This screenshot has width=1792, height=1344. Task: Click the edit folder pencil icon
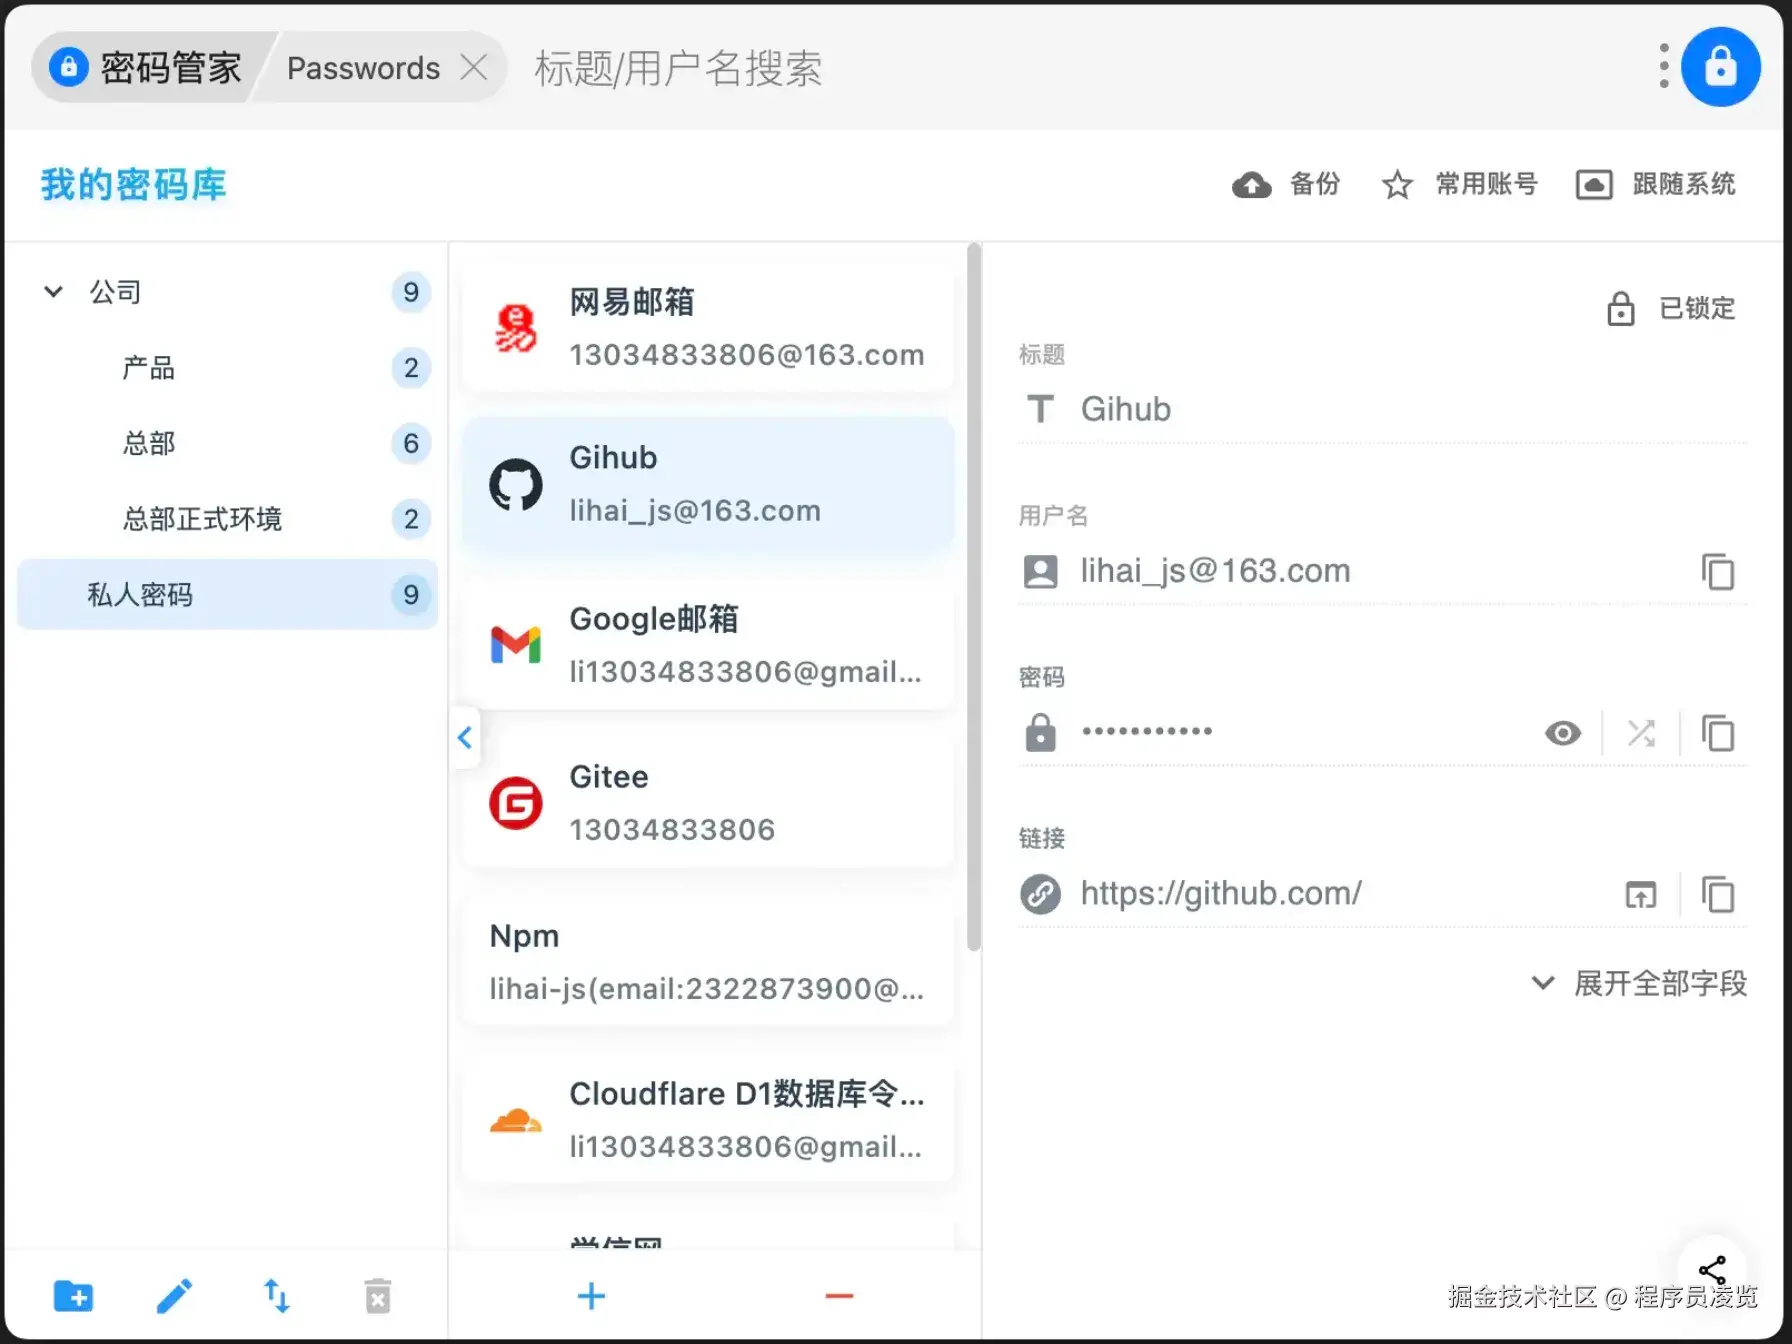point(175,1296)
